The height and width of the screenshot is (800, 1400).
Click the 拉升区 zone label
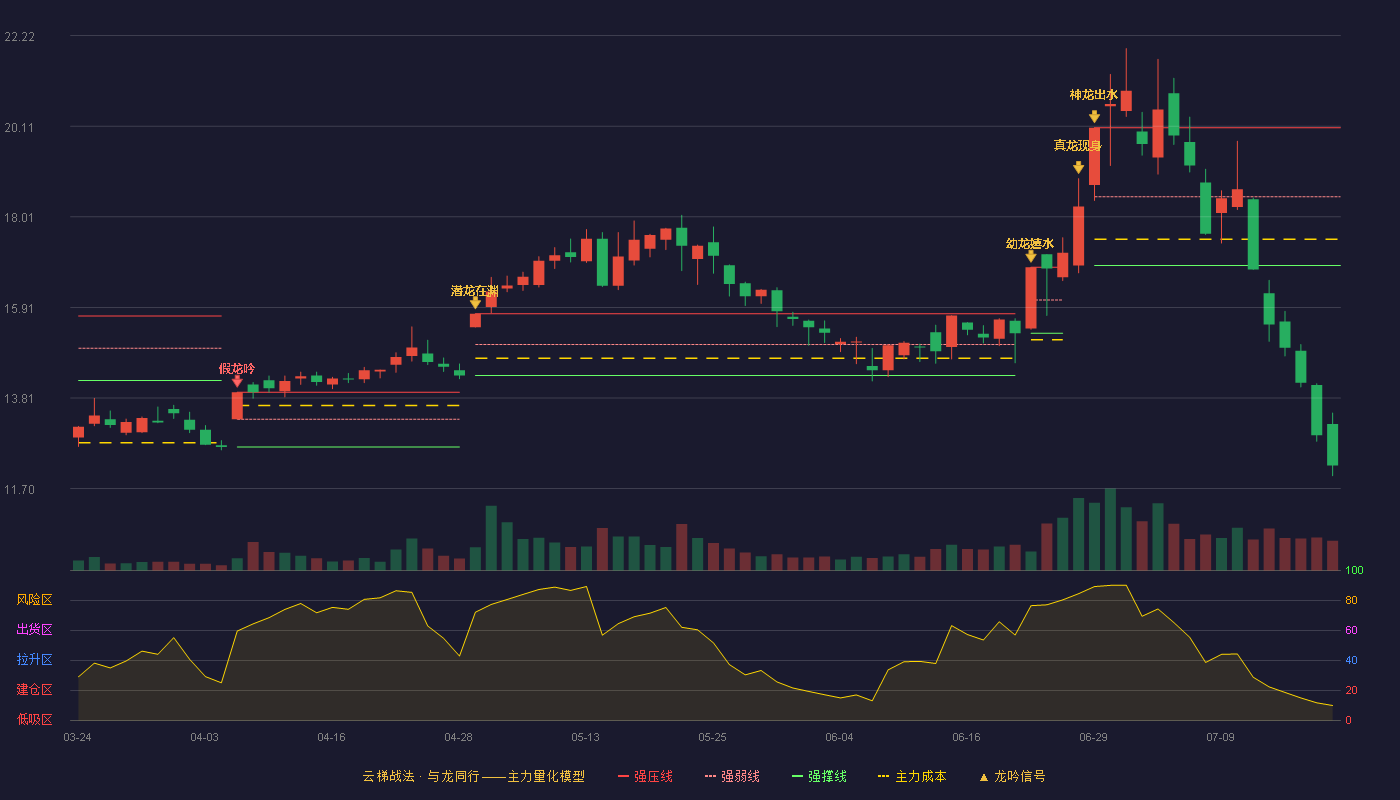[34, 660]
